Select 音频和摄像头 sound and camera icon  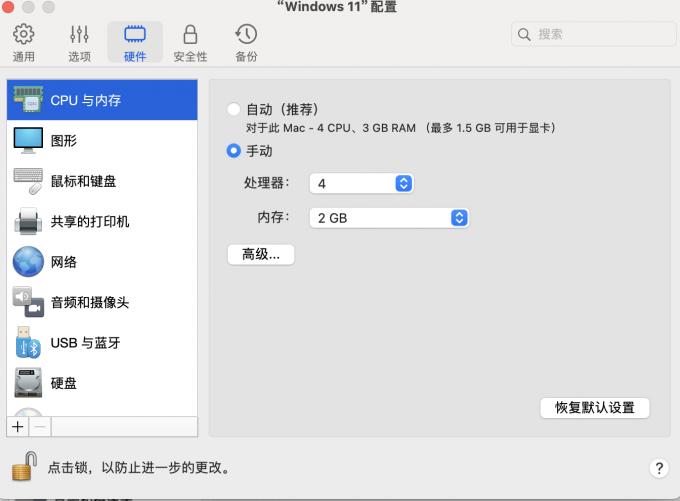(28, 302)
